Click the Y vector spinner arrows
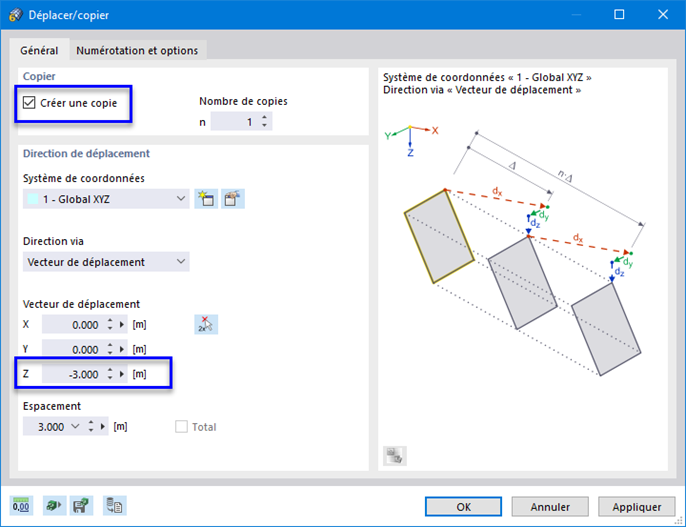The image size is (686, 527). [110, 349]
